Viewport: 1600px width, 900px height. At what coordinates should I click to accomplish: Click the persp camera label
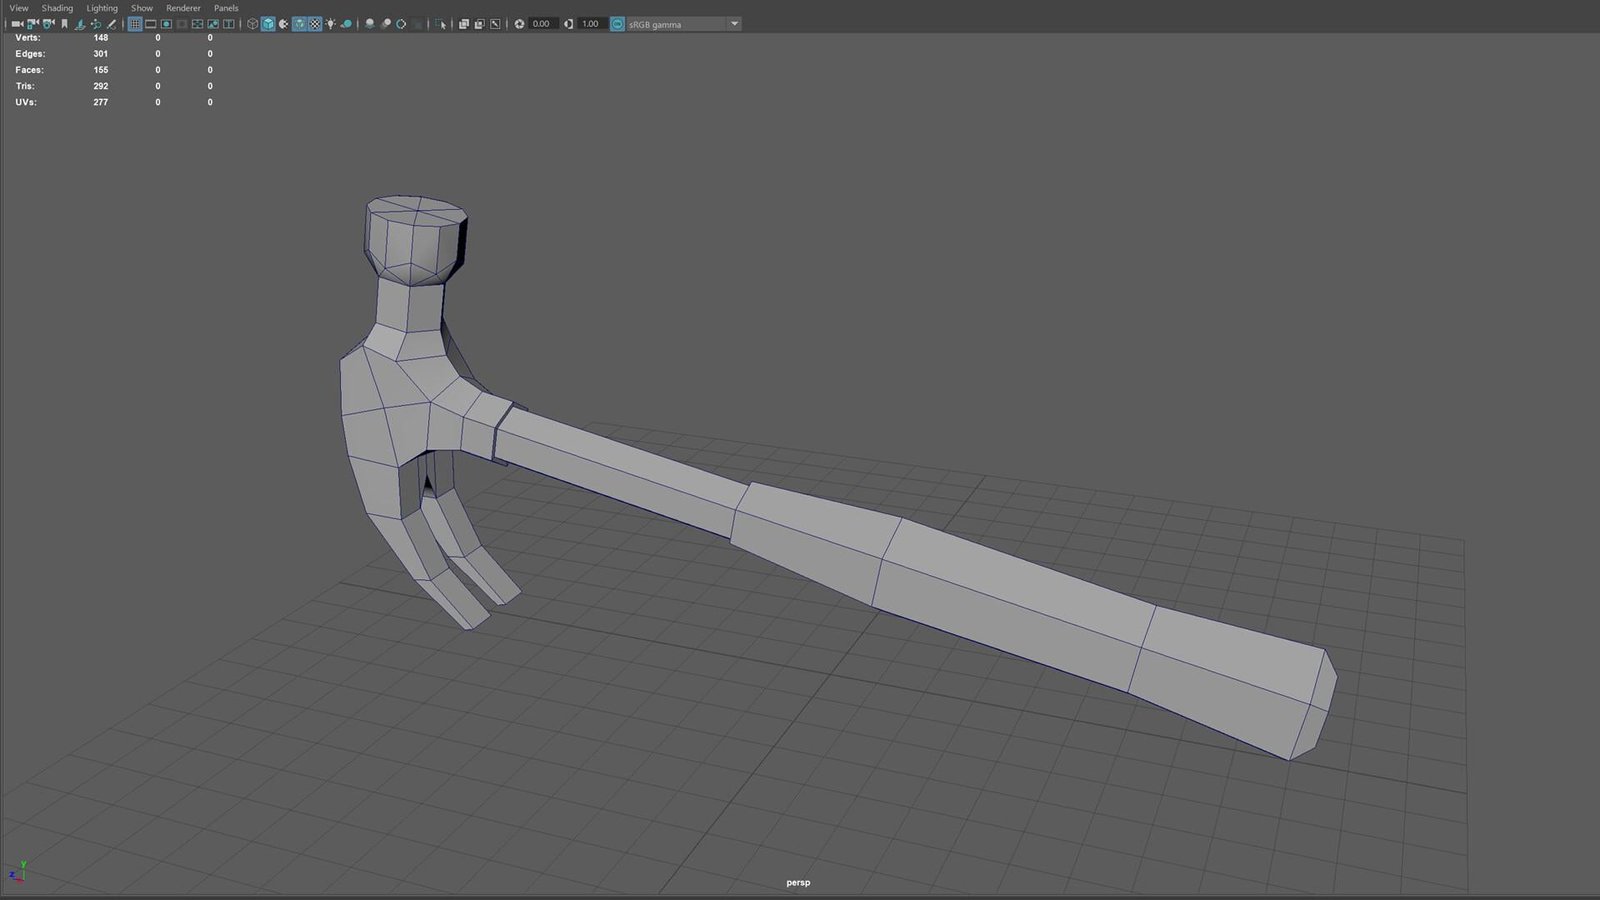pos(798,882)
